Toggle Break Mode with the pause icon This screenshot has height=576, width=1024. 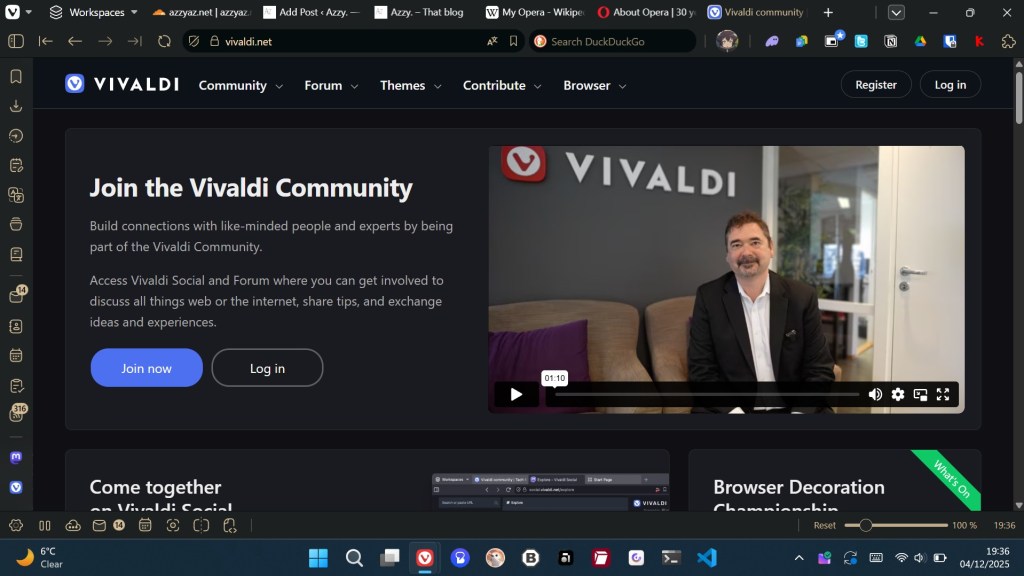point(44,525)
